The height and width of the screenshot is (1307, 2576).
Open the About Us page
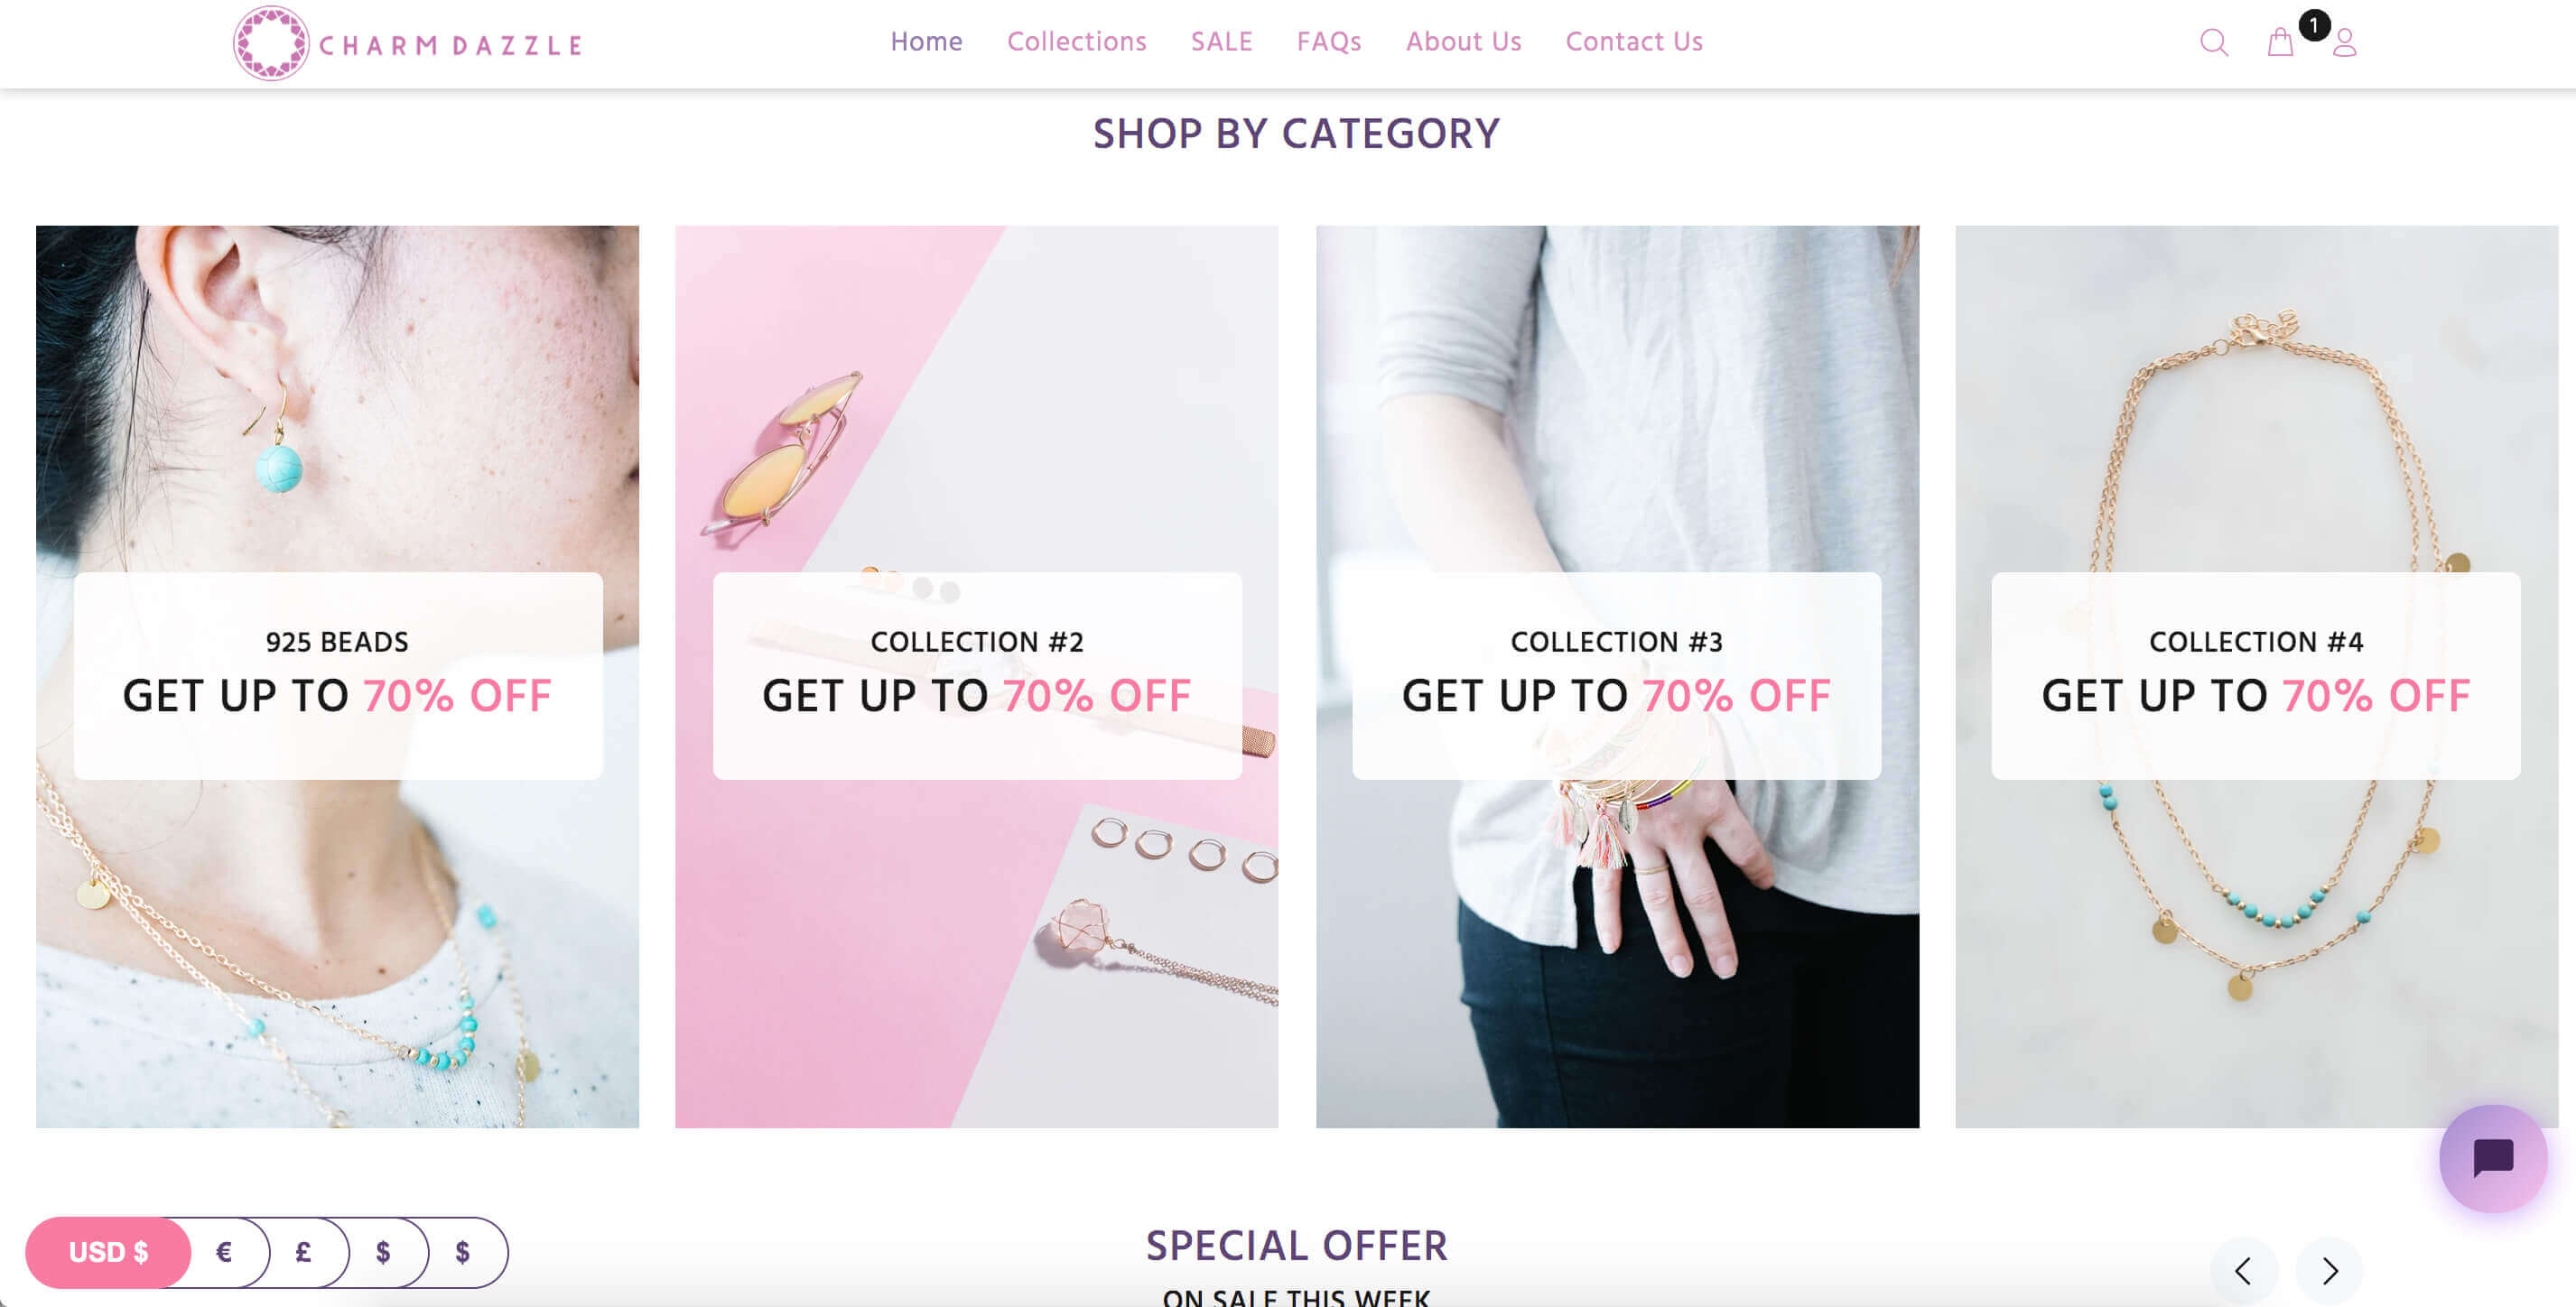tap(1463, 42)
